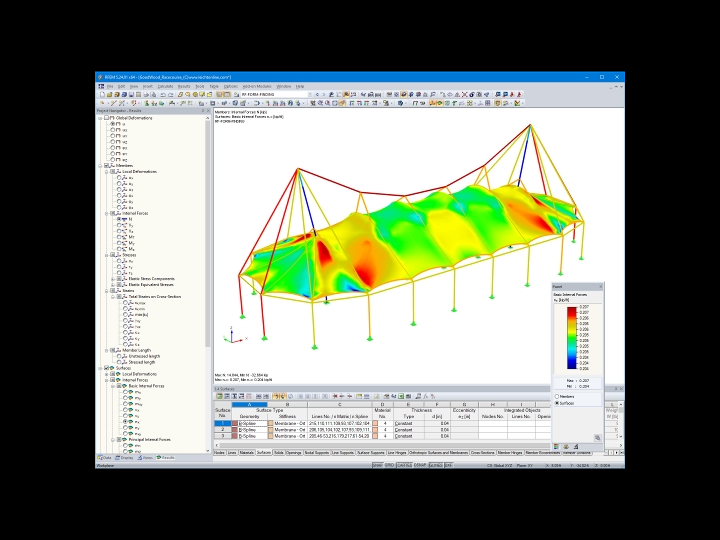Open the Views tab in navigator
This screenshot has height=540, width=720.
[x=145, y=458]
